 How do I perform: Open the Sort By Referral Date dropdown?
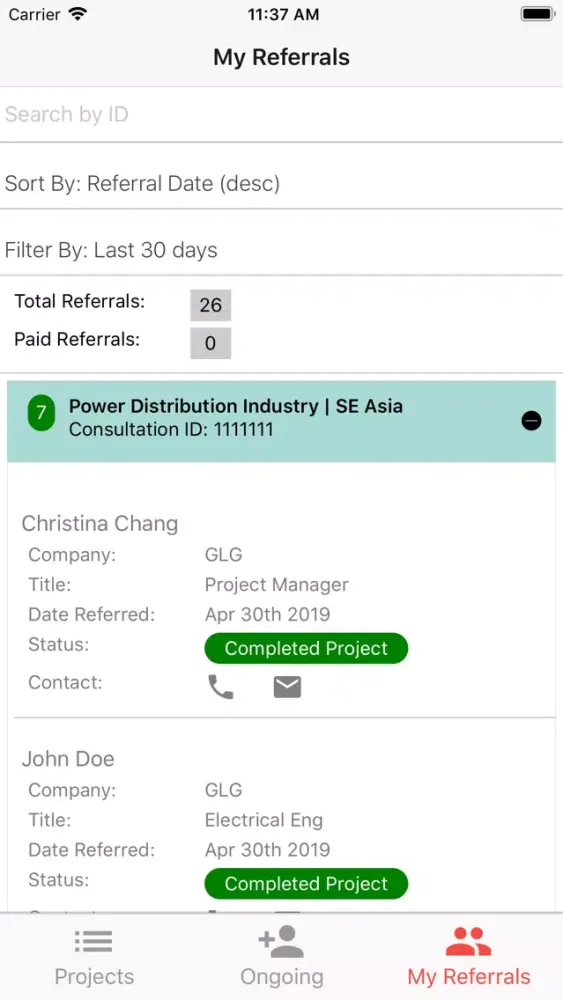coord(281,184)
